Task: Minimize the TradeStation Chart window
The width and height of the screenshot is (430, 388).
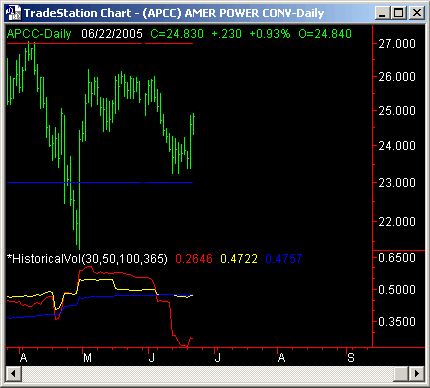Action: [x=382, y=13]
